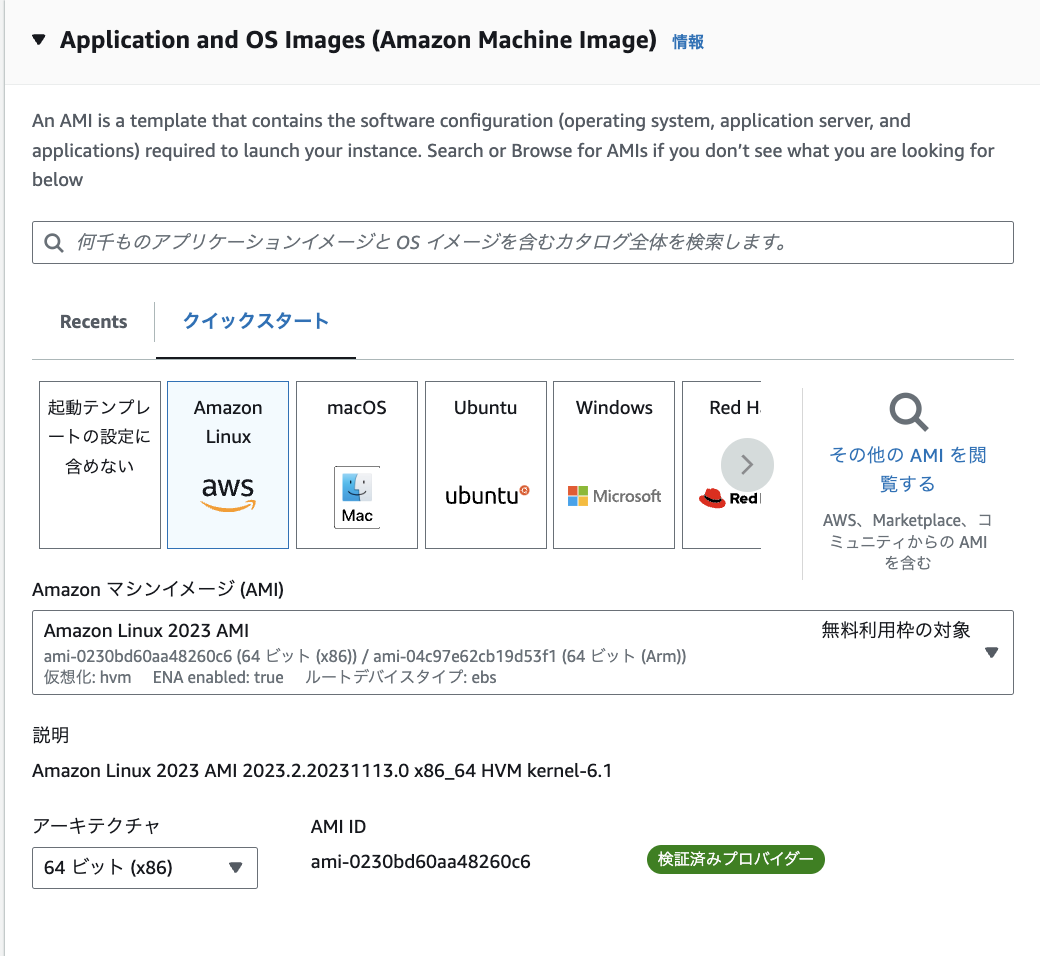The image size is (1040, 956).
Task: Click the 検証済みプロバイダー badge
Action: tap(736, 859)
